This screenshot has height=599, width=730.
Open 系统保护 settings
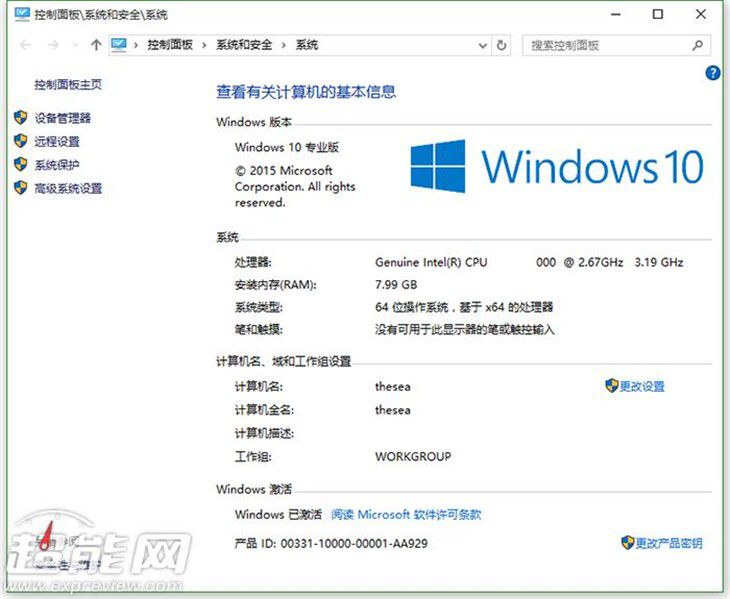(x=57, y=164)
